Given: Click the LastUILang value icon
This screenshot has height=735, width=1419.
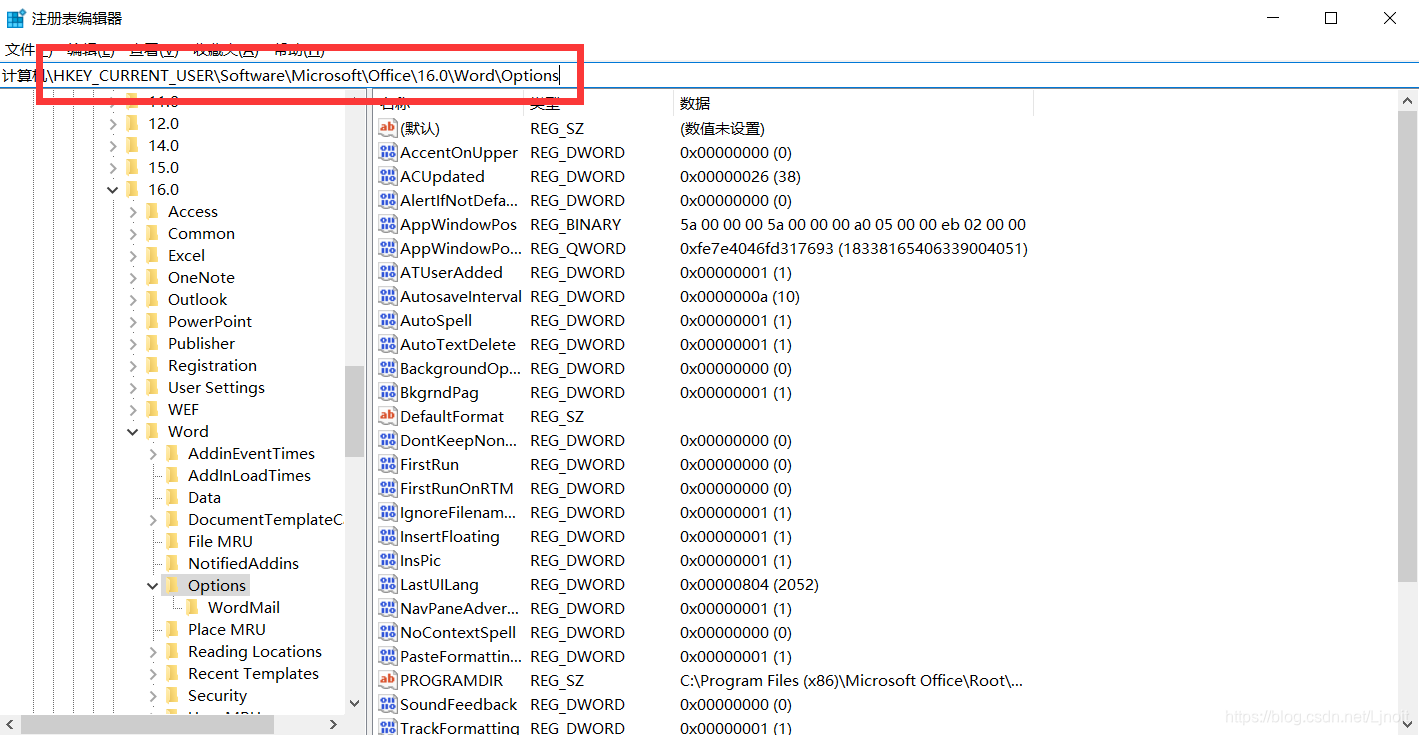Looking at the screenshot, I should coord(388,584).
